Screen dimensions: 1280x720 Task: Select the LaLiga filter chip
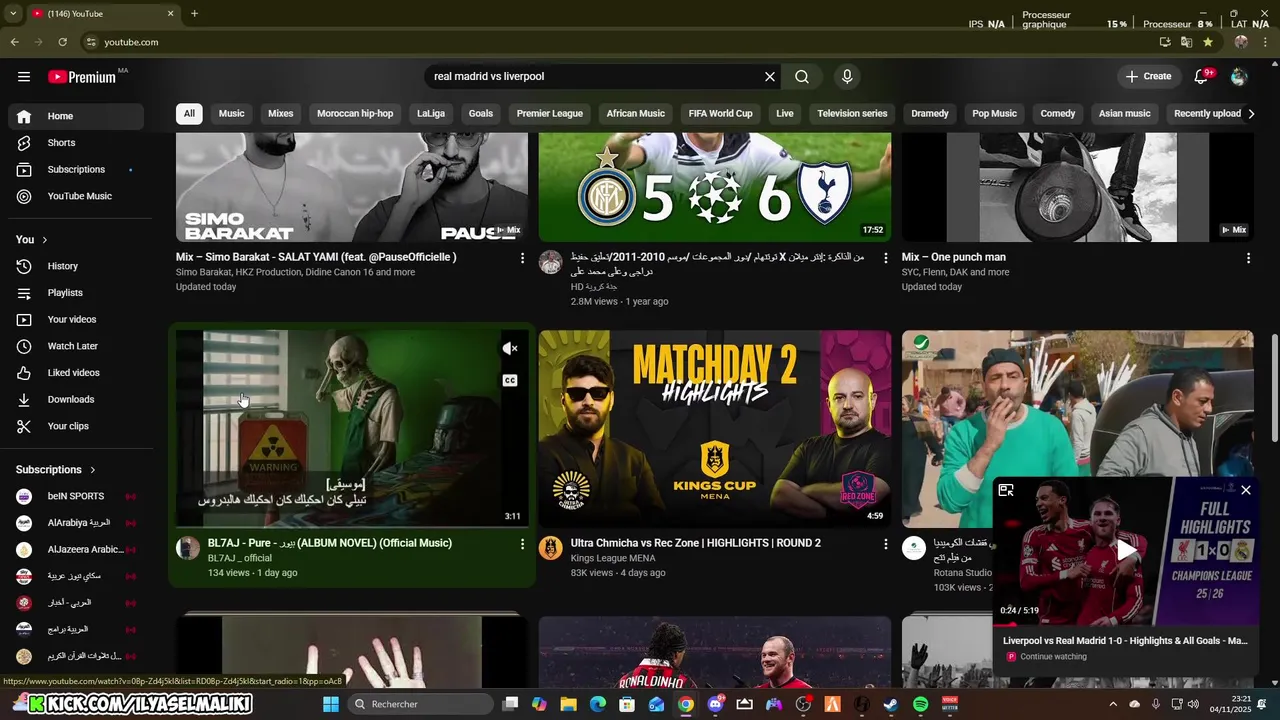431,114
